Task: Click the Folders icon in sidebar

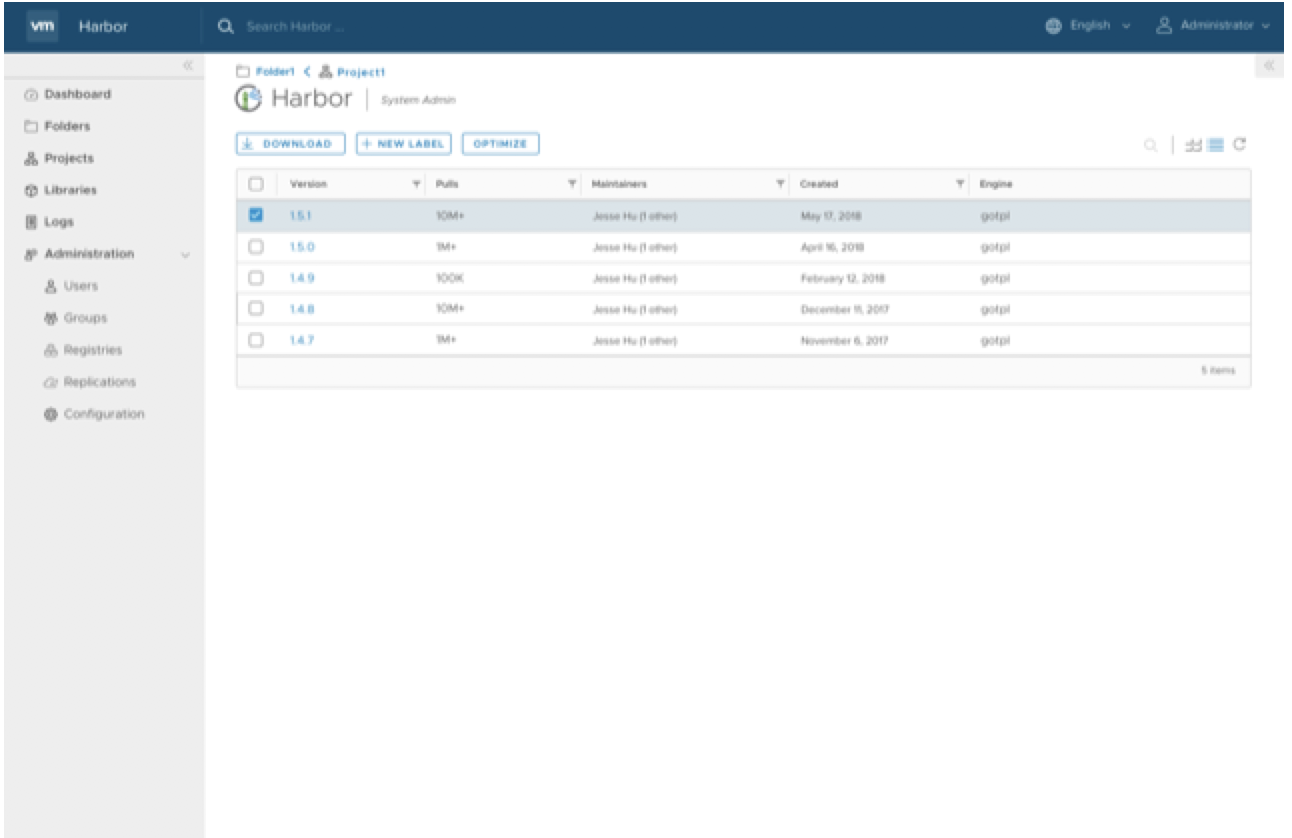Action: [x=31, y=127]
